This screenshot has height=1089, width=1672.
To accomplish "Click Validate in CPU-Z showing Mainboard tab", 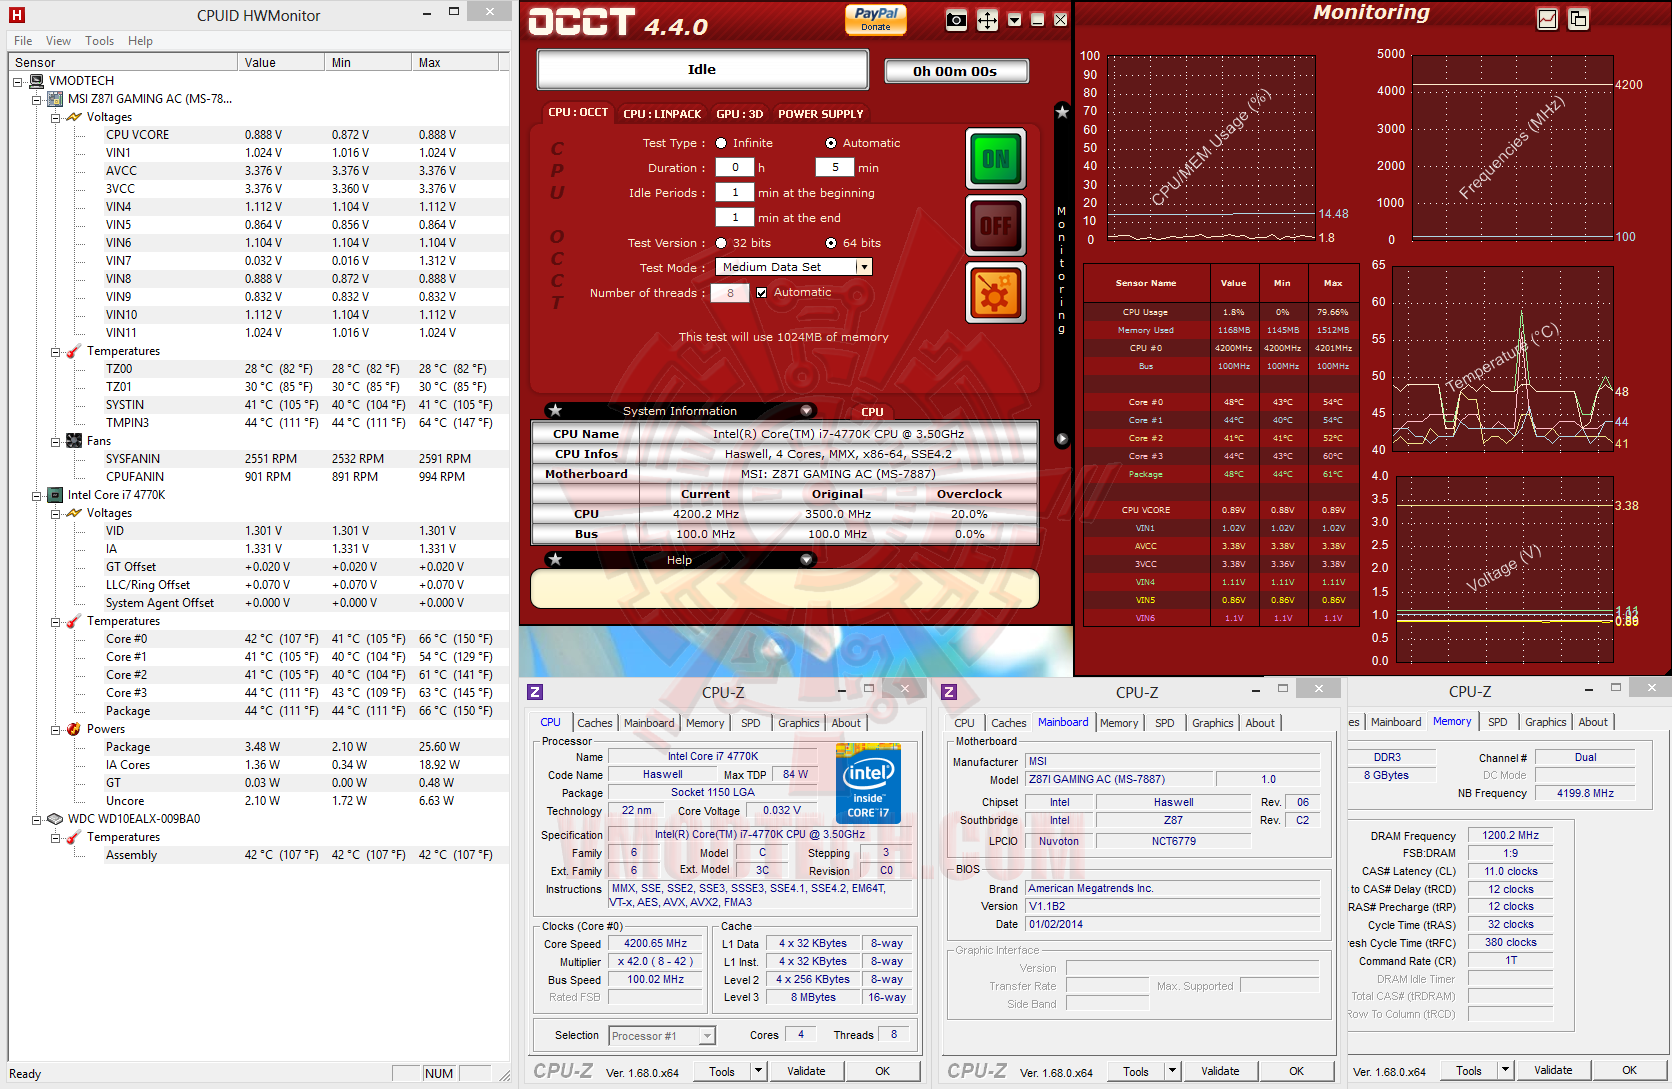I will (1220, 1071).
